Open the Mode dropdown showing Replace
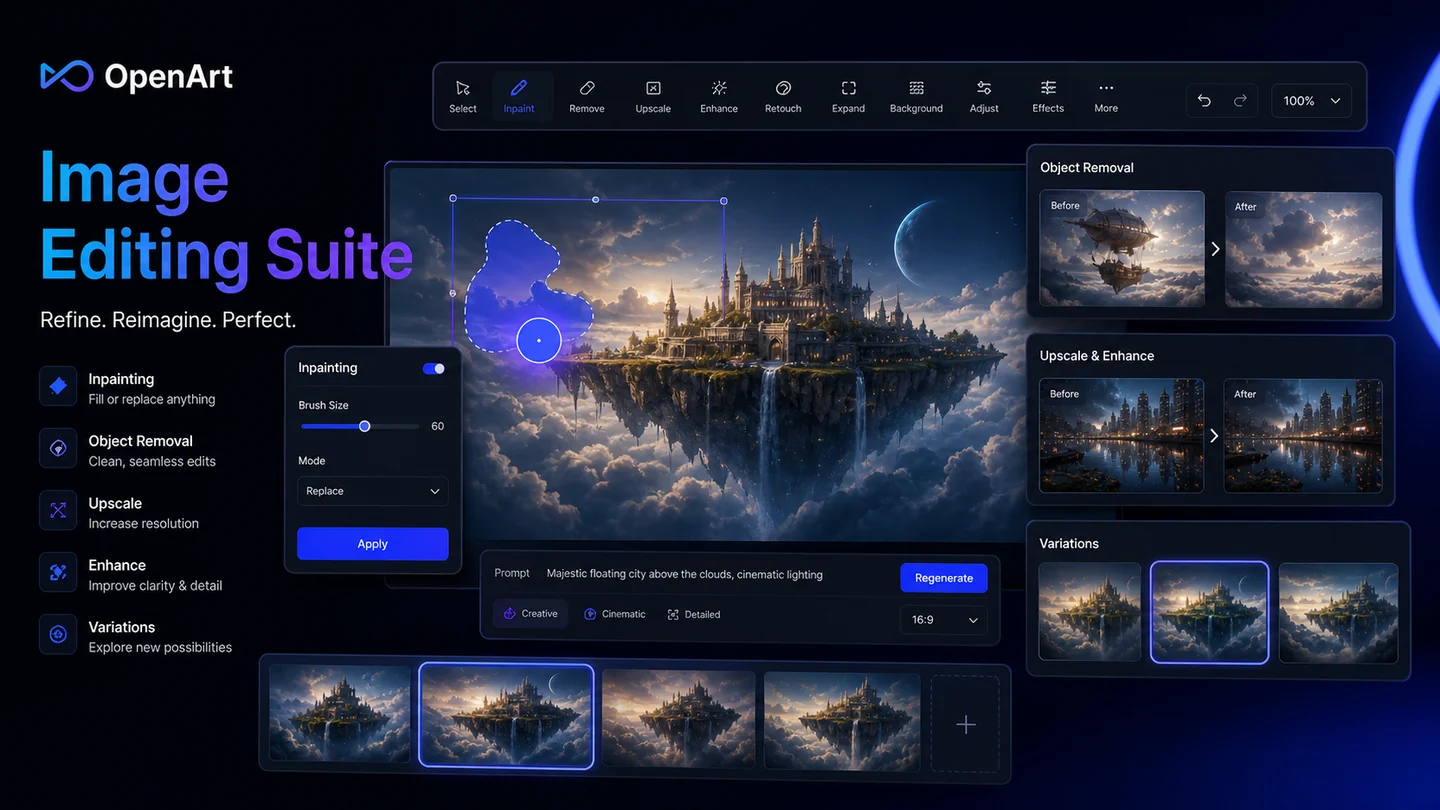Viewport: 1440px width, 810px height. [x=373, y=491]
